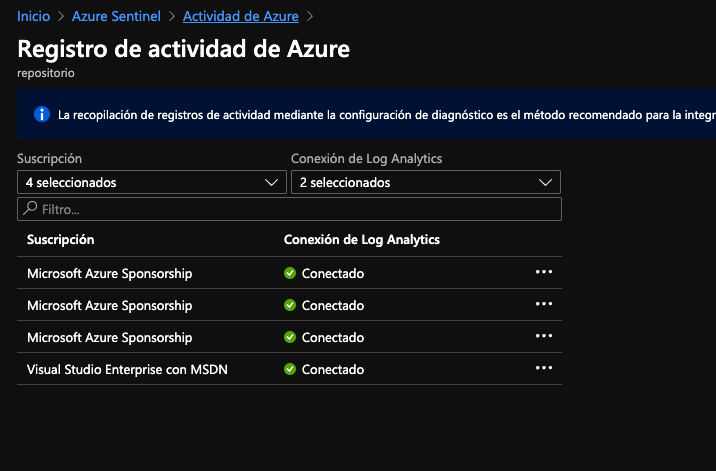716x471 pixels.
Task: Click the green check icon in the Visual Studio Enterprise row
Action: pos(290,369)
